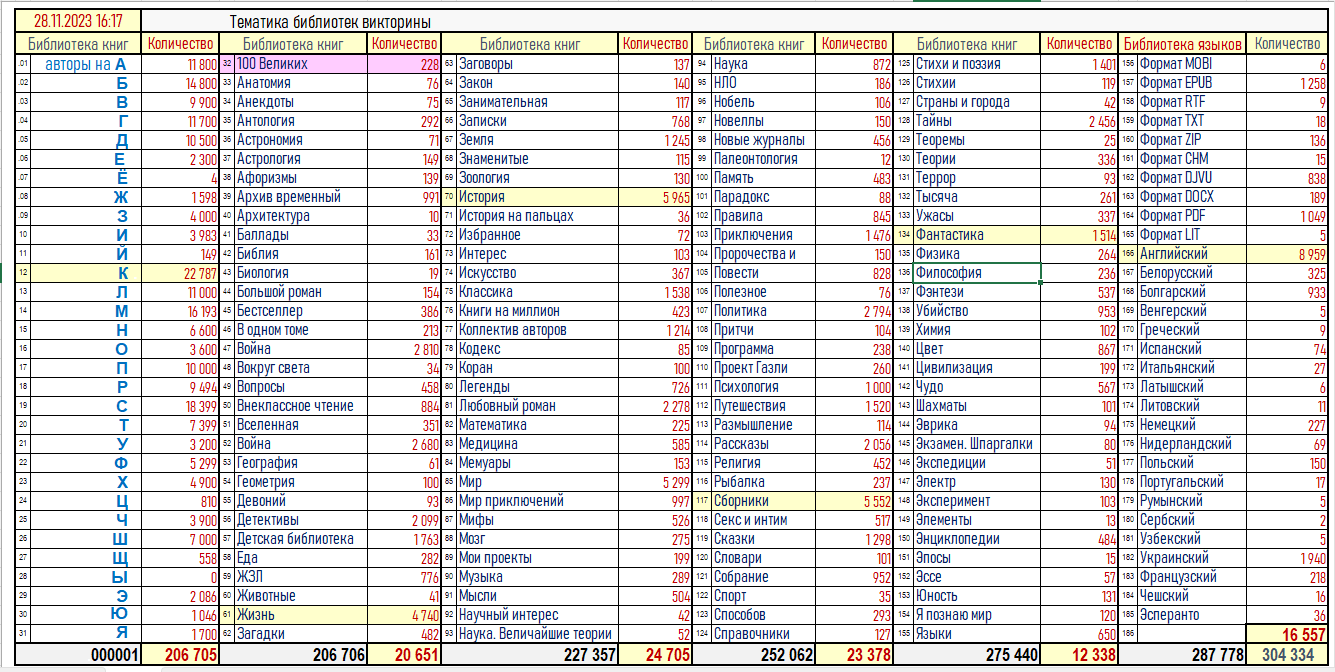Select the 'Путешествия' cell
Screen dimensions: 1335x672
(x=764, y=406)
